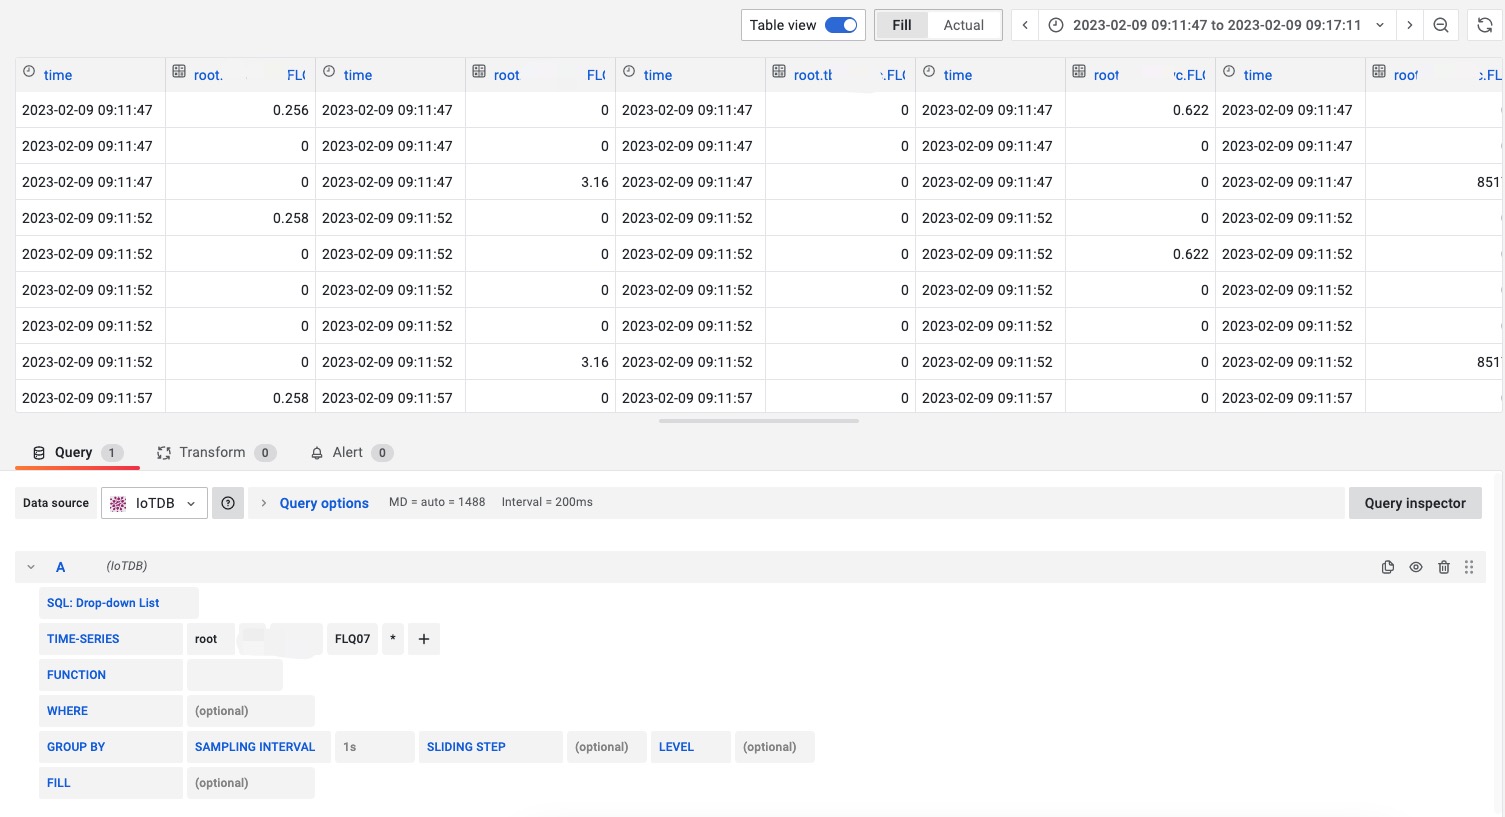Zoom out the dashboard time range

[x=1441, y=25]
